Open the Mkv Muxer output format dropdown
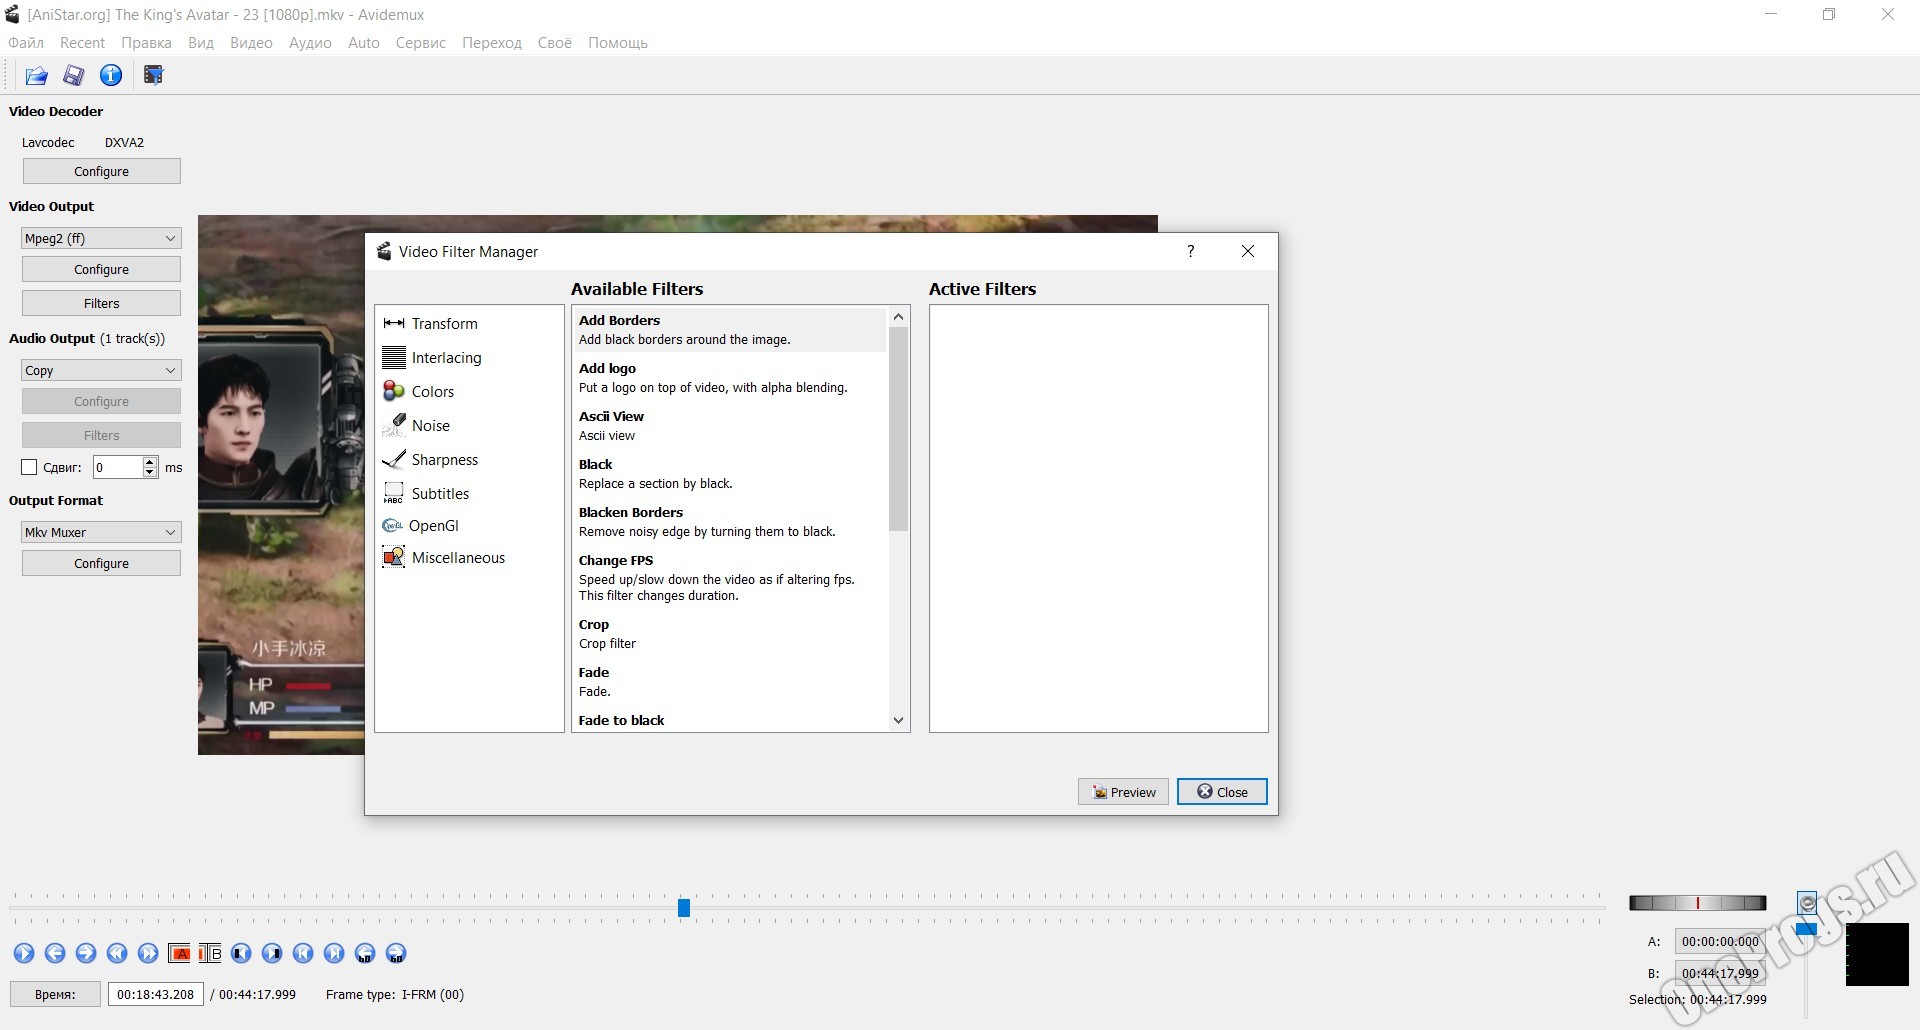1920x1030 pixels. (101, 532)
